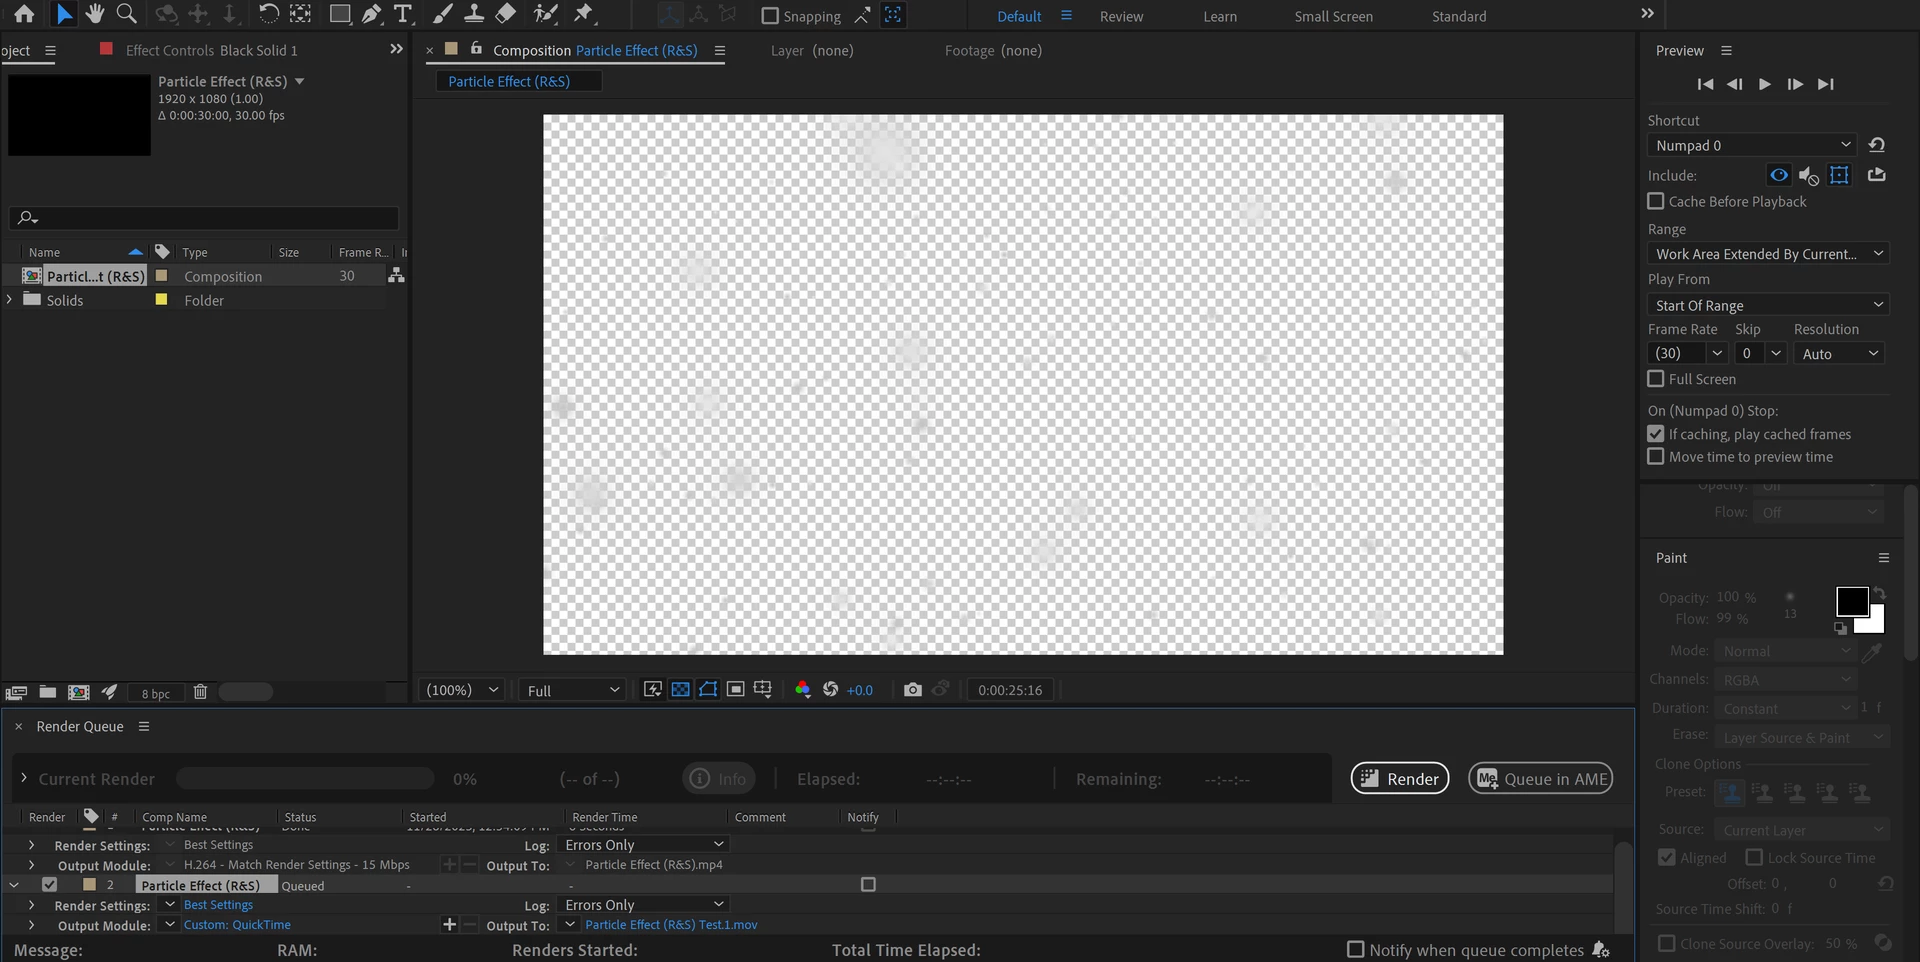Select the Rectangle shape tool

(340, 14)
